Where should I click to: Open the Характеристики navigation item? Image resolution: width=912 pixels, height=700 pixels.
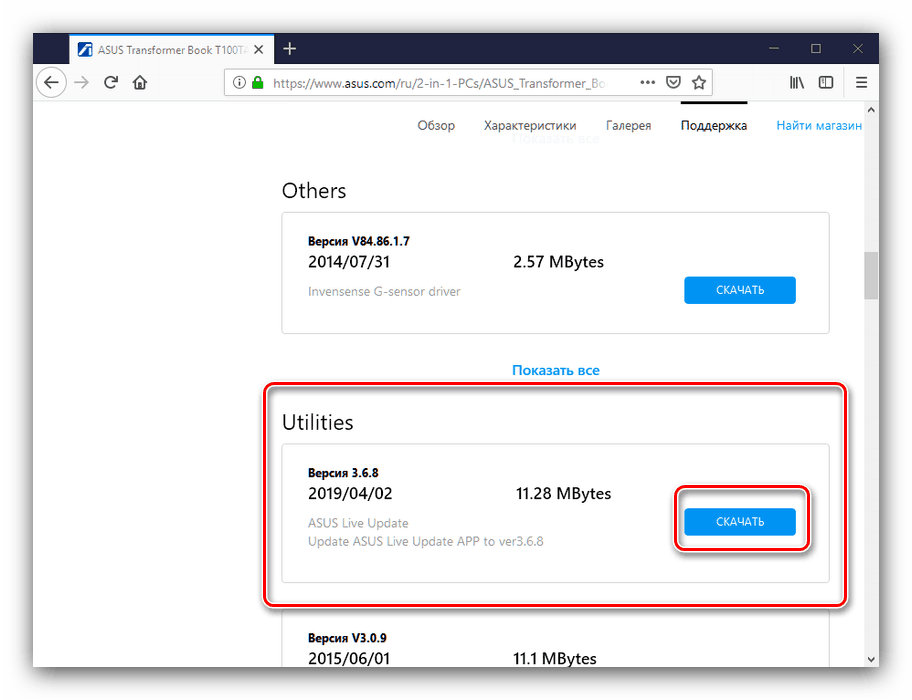click(x=530, y=126)
